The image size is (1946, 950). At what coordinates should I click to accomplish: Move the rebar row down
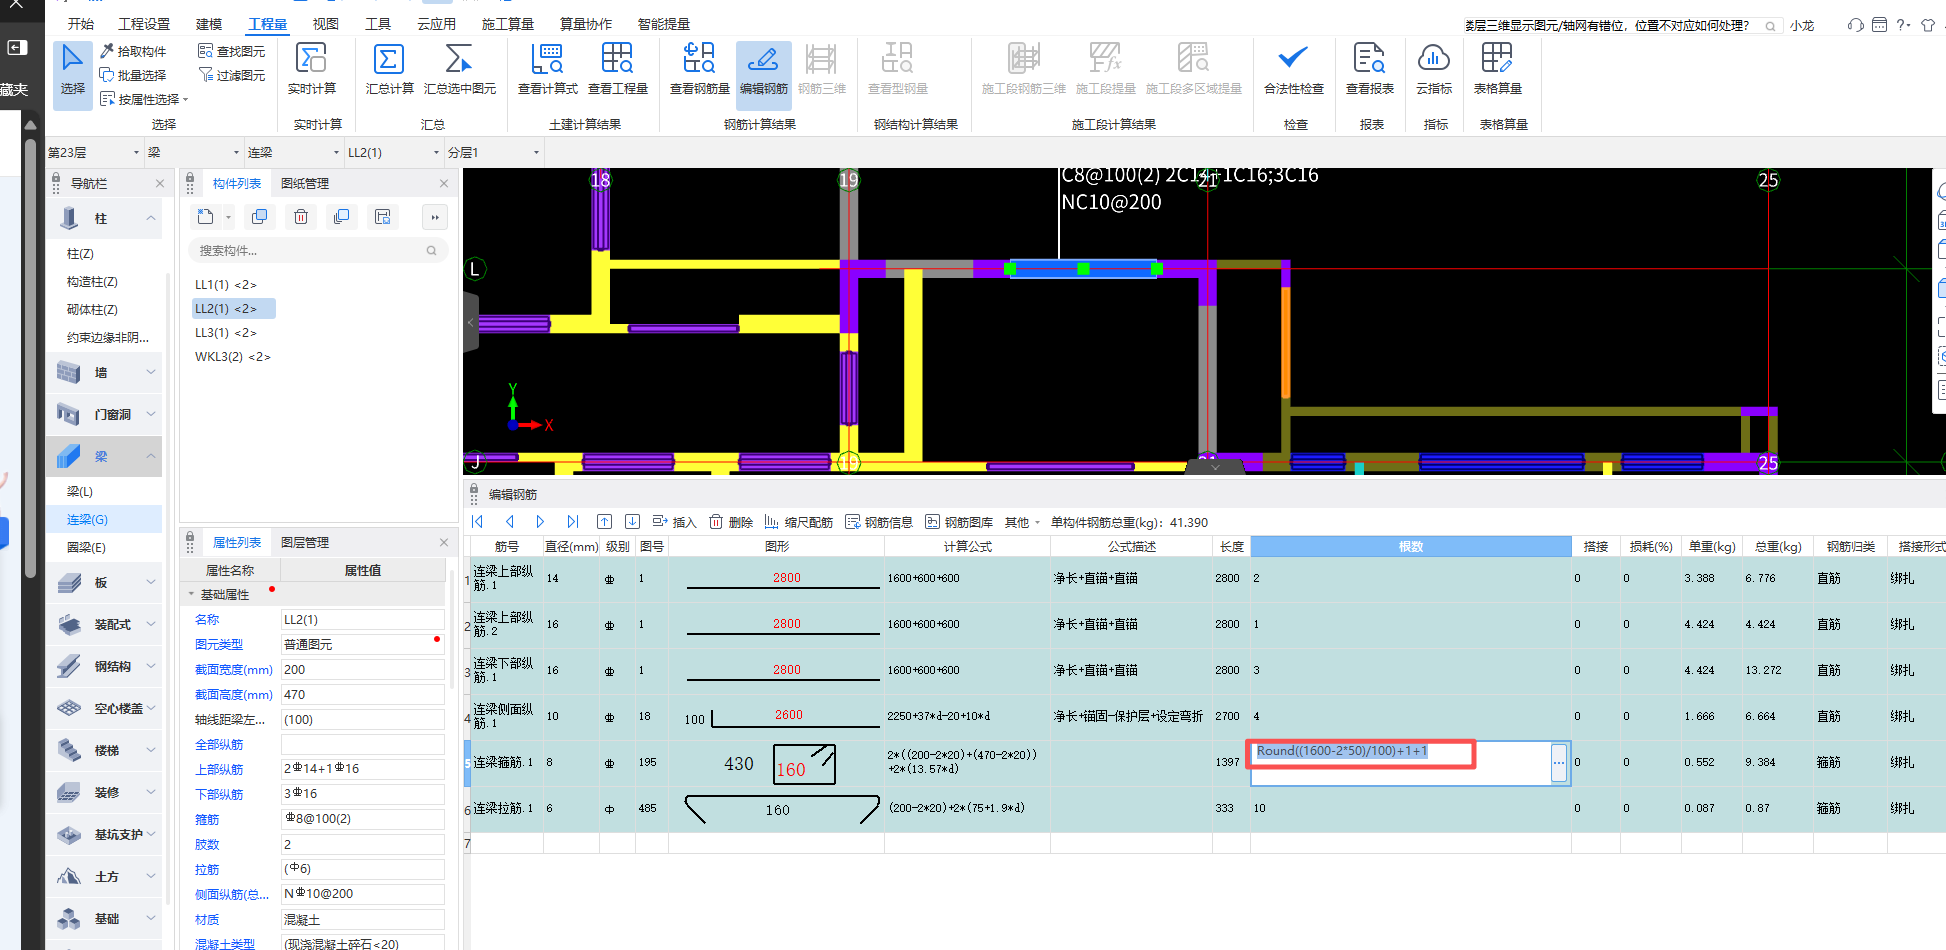point(632,522)
